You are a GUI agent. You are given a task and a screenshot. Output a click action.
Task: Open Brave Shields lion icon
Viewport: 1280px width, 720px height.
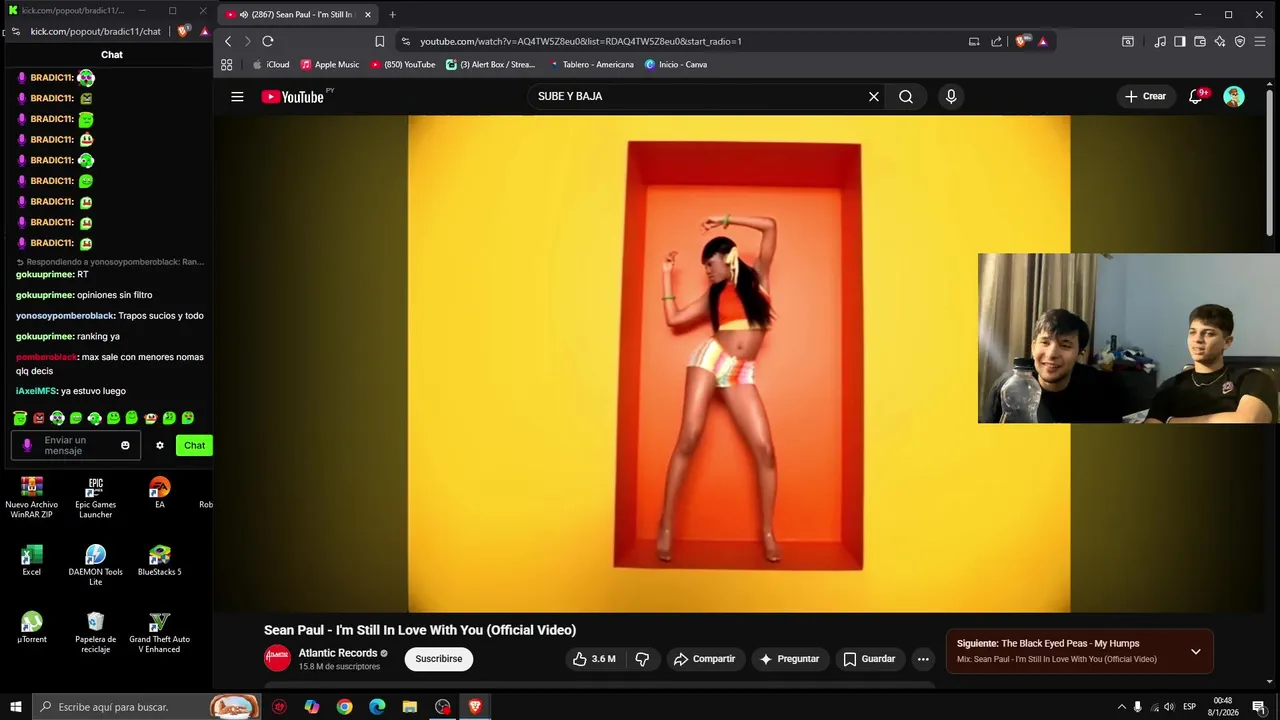[1021, 41]
